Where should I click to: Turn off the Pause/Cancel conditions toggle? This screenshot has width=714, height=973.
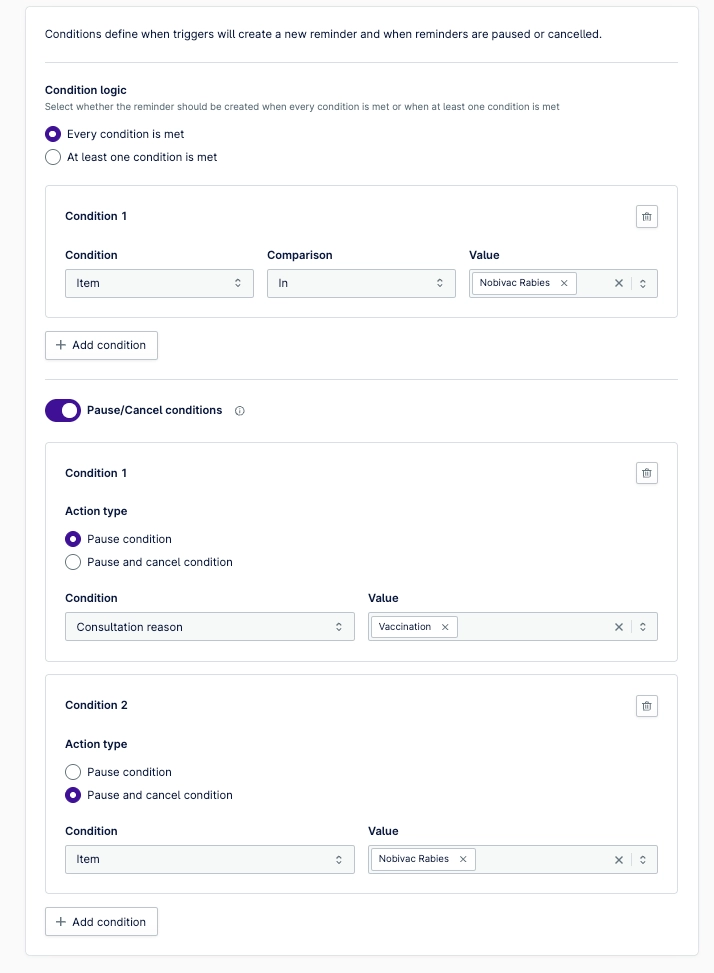(x=63, y=410)
